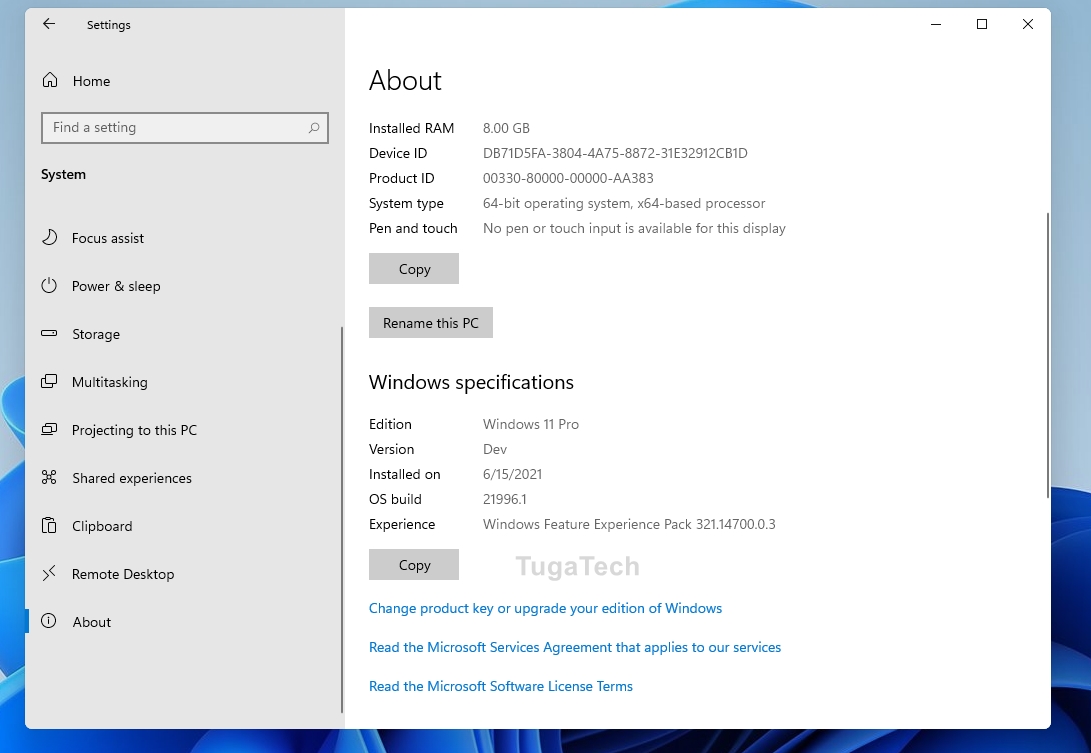Screen dimensions: 1091x753
Task: Click the main content vertical scrollbar
Action: pyautogui.click(x=1047, y=355)
